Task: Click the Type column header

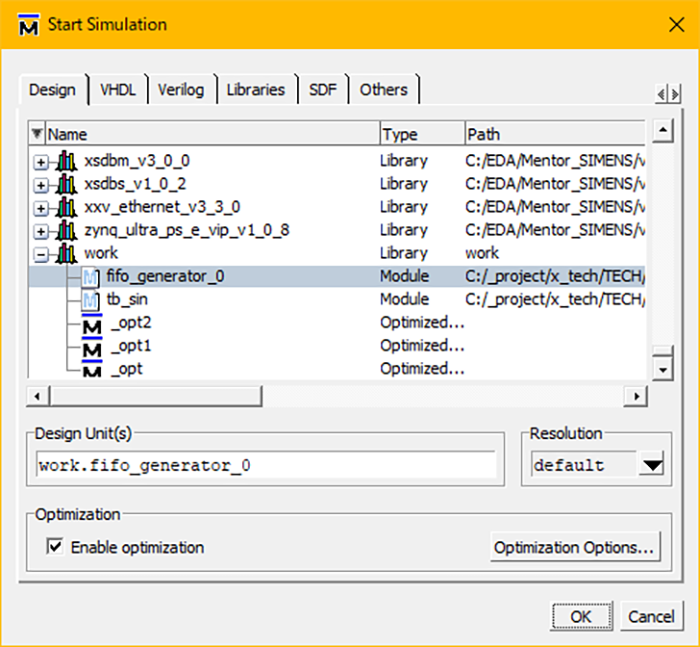Action: tap(422, 134)
